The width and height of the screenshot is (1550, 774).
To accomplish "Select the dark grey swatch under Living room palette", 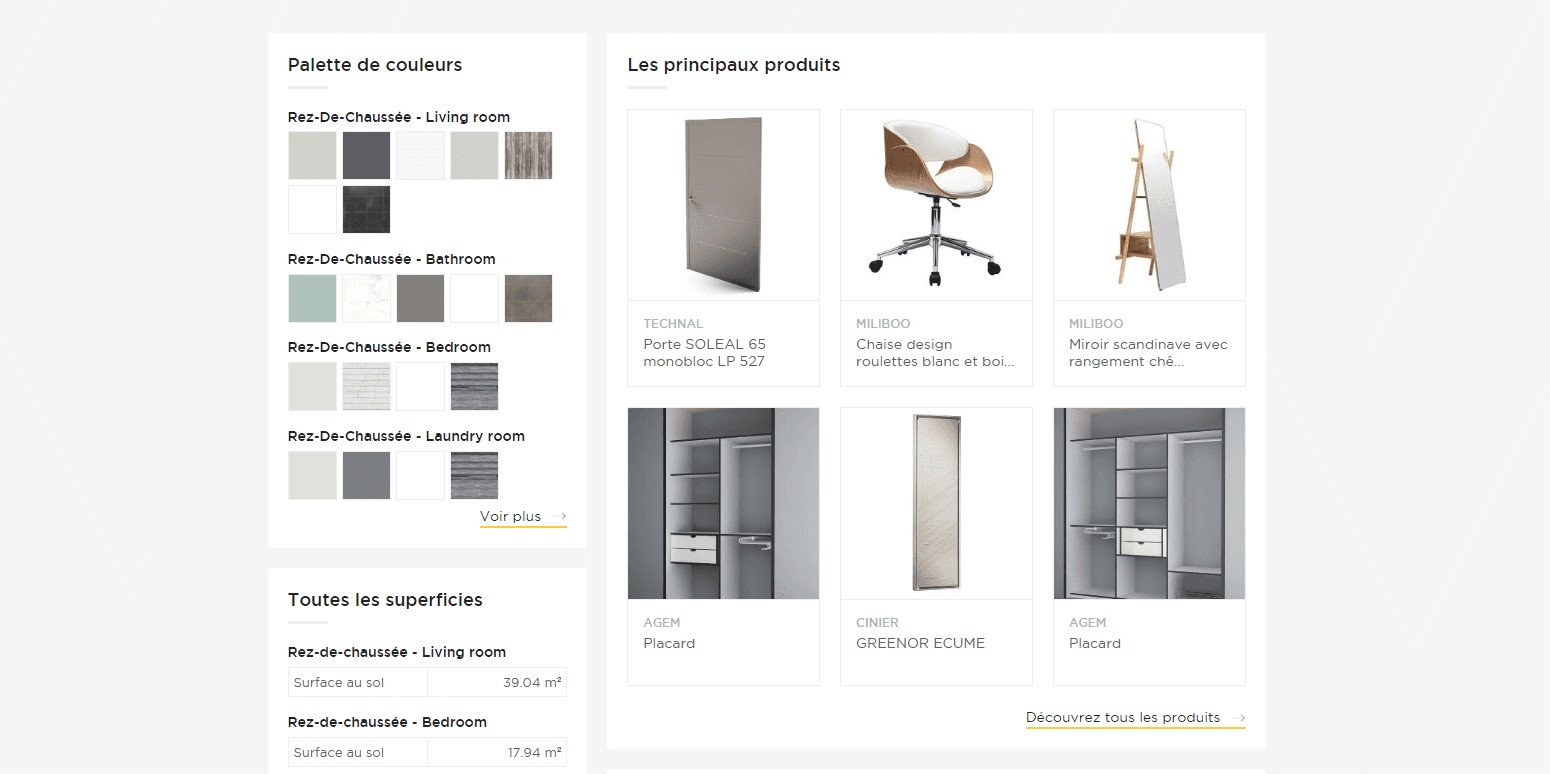I will [366, 155].
